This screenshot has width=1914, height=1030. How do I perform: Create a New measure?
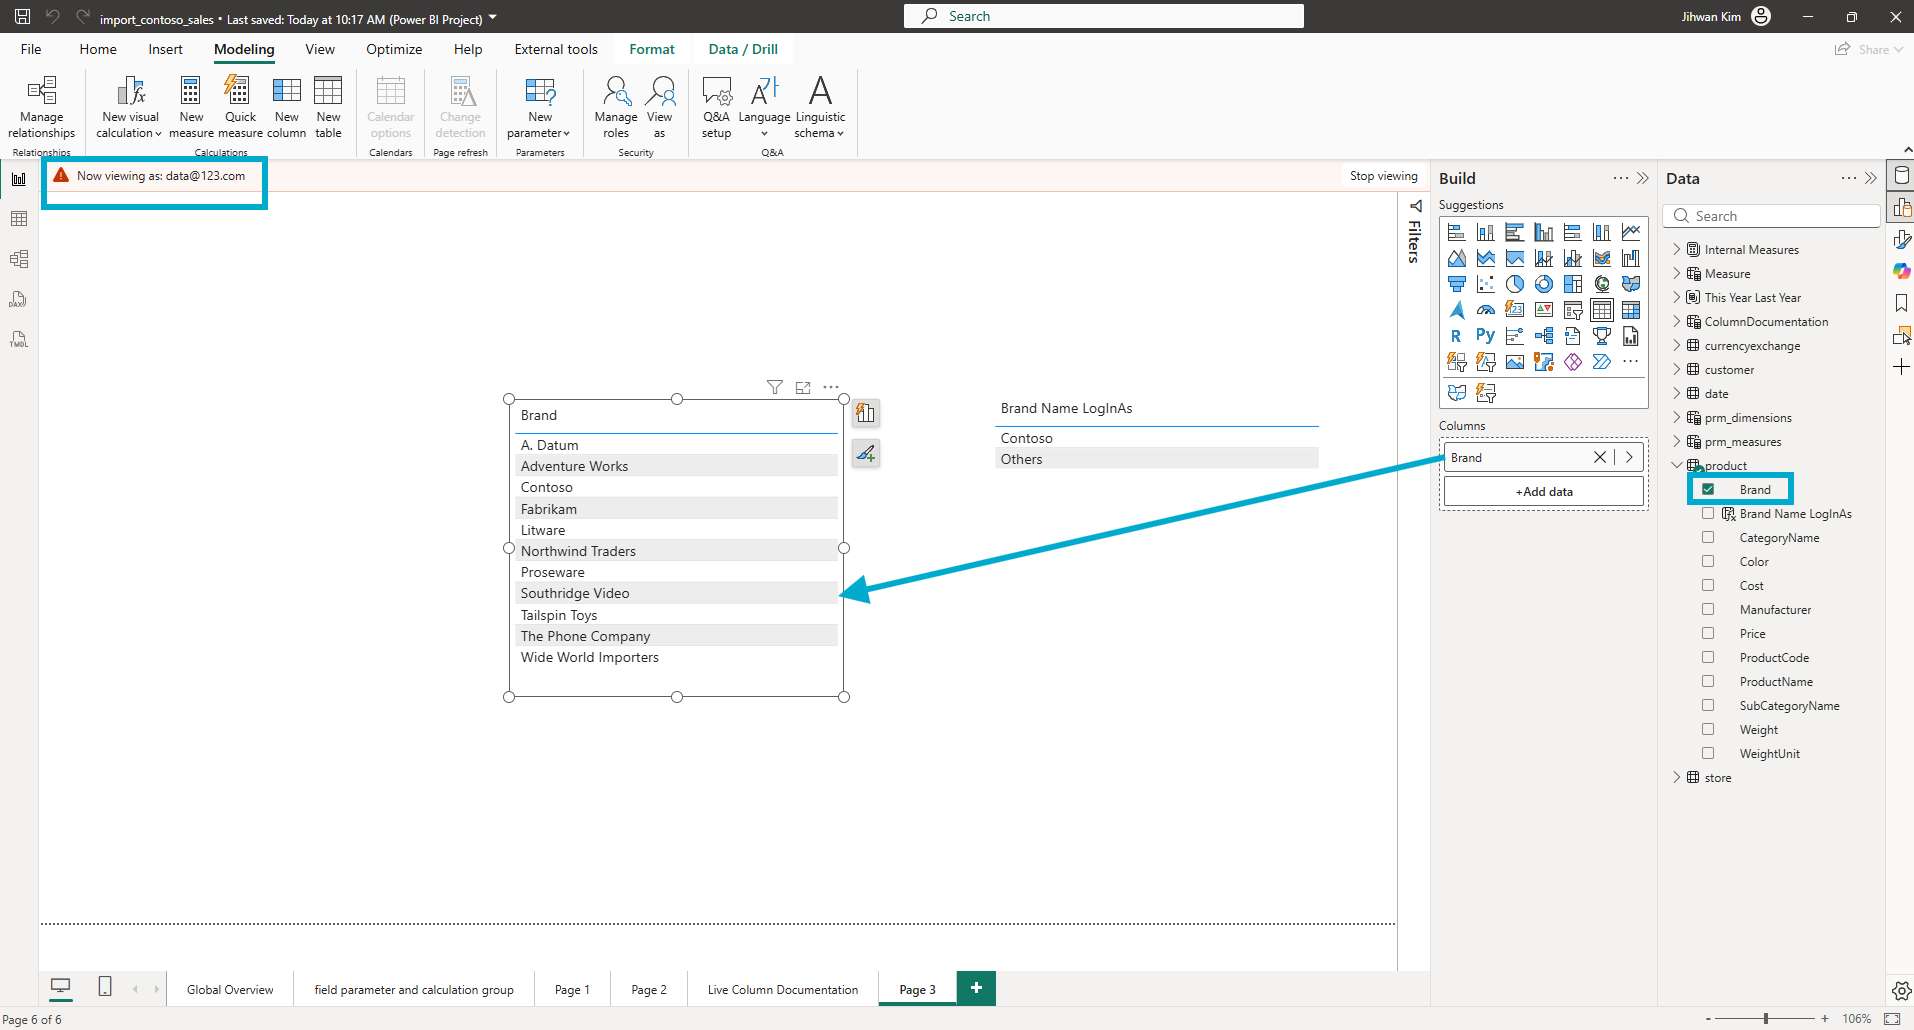191,108
